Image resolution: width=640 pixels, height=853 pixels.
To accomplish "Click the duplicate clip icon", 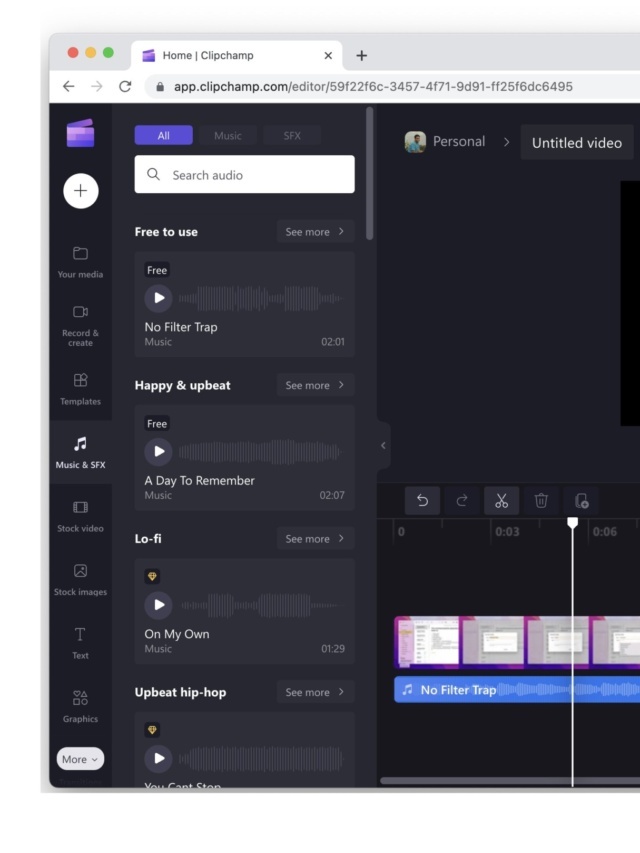I will (x=581, y=500).
